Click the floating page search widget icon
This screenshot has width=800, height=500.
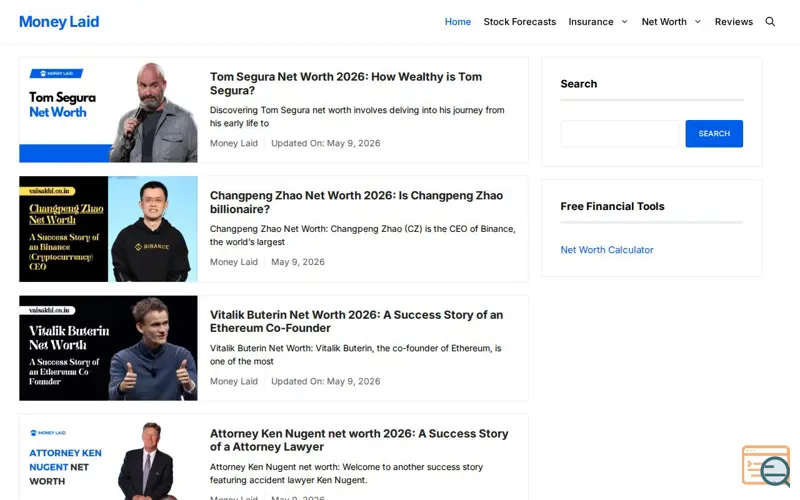coord(766,466)
